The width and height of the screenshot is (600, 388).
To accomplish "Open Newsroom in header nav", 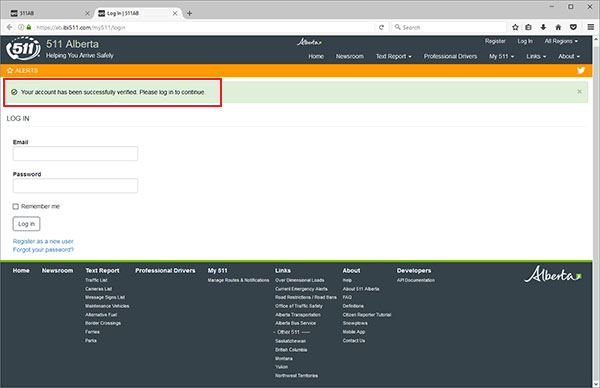I will click(350, 56).
